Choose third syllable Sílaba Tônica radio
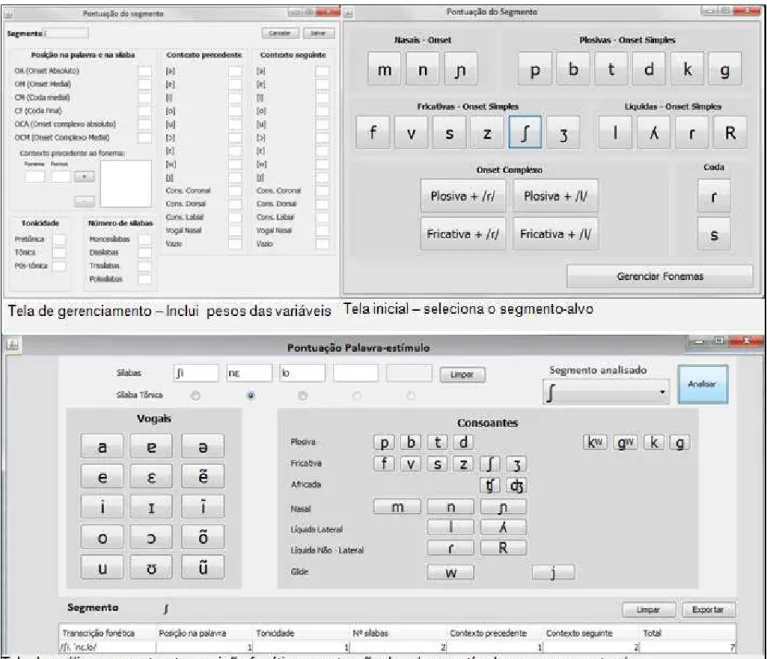This screenshot has width=767, height=659. [303, 395]
